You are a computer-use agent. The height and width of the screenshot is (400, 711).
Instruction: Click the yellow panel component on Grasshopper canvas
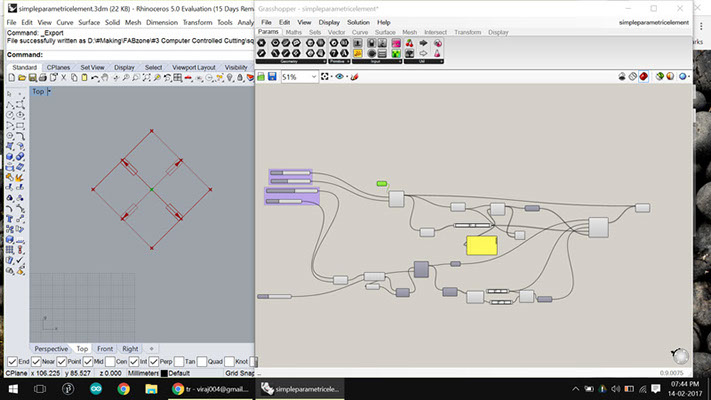point(482,245)
